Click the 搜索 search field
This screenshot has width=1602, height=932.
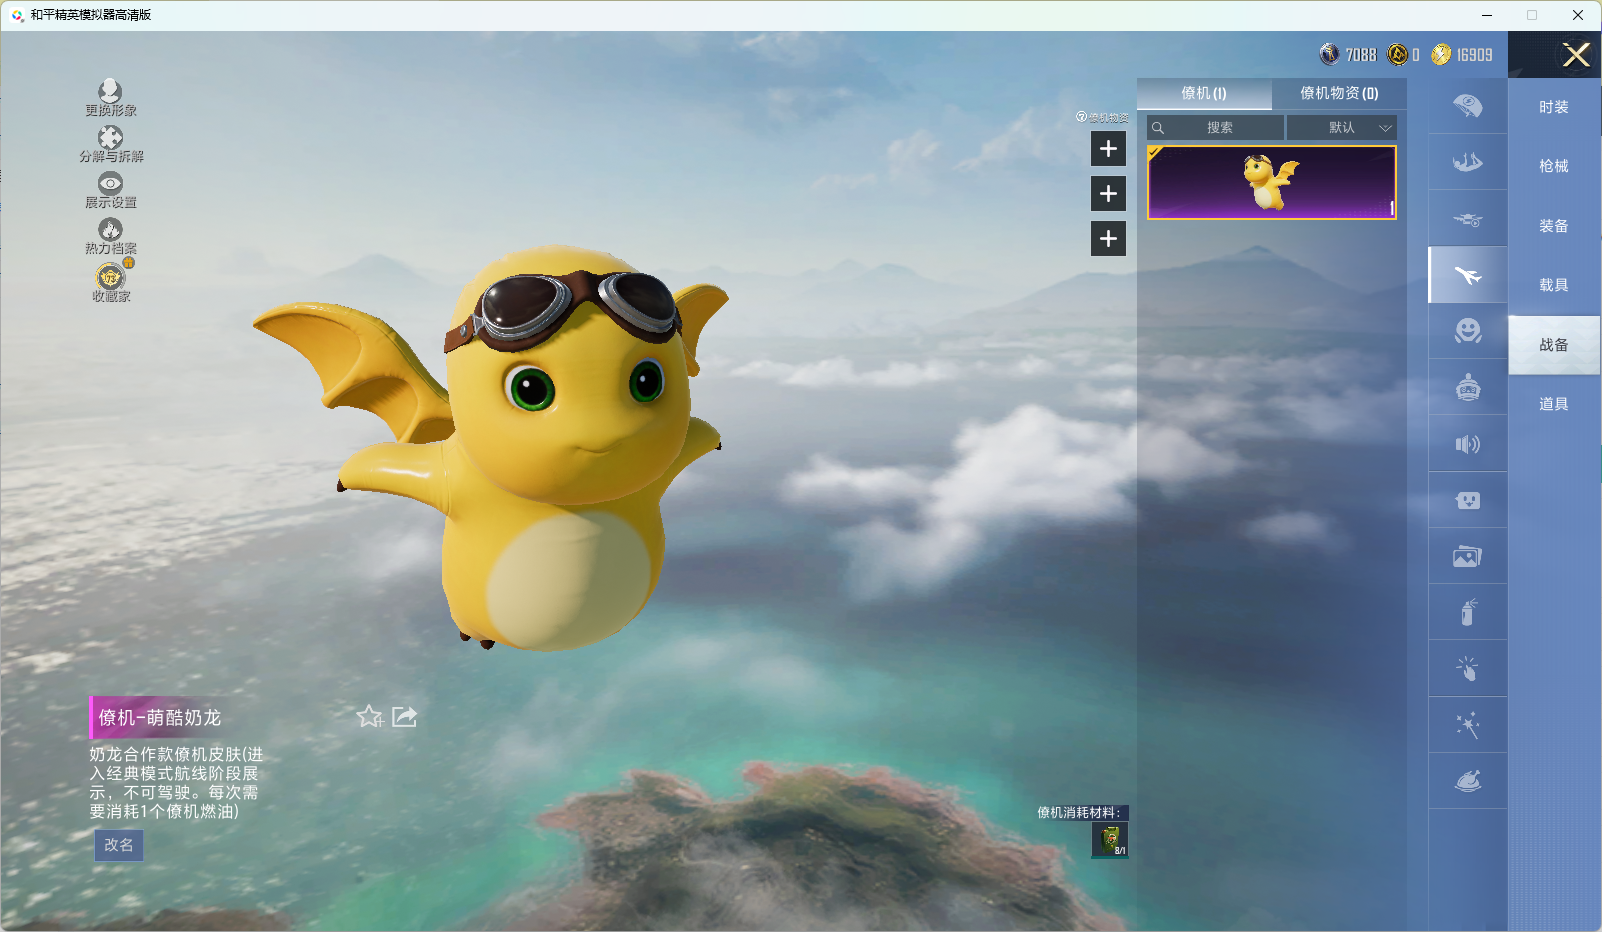pyautogui.click(x=1218, y=128)
